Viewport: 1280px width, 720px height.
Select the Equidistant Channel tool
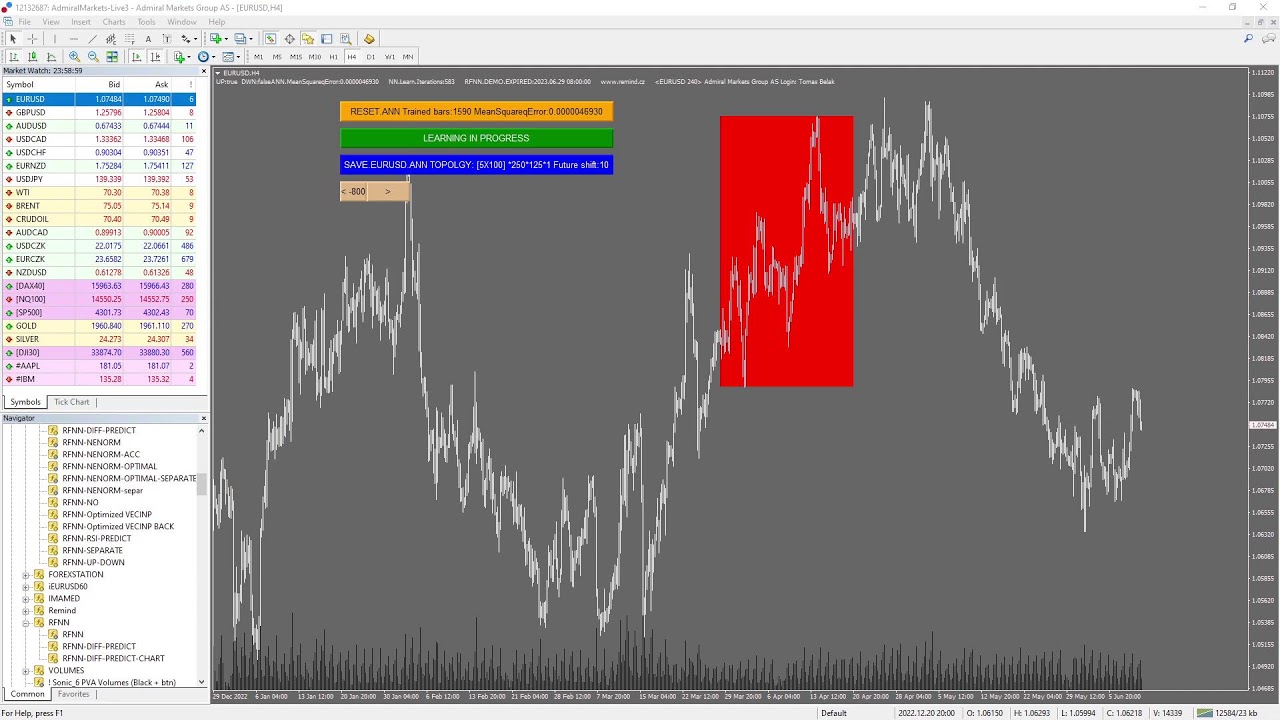pyautogui.click(x=111, y=39)
